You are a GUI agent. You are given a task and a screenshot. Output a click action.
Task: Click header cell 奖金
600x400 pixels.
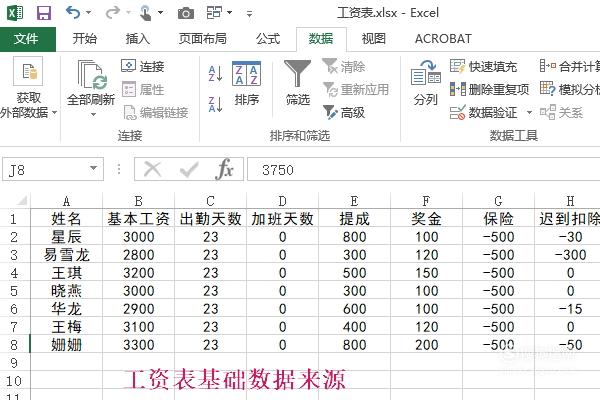[x=426, y=219]
